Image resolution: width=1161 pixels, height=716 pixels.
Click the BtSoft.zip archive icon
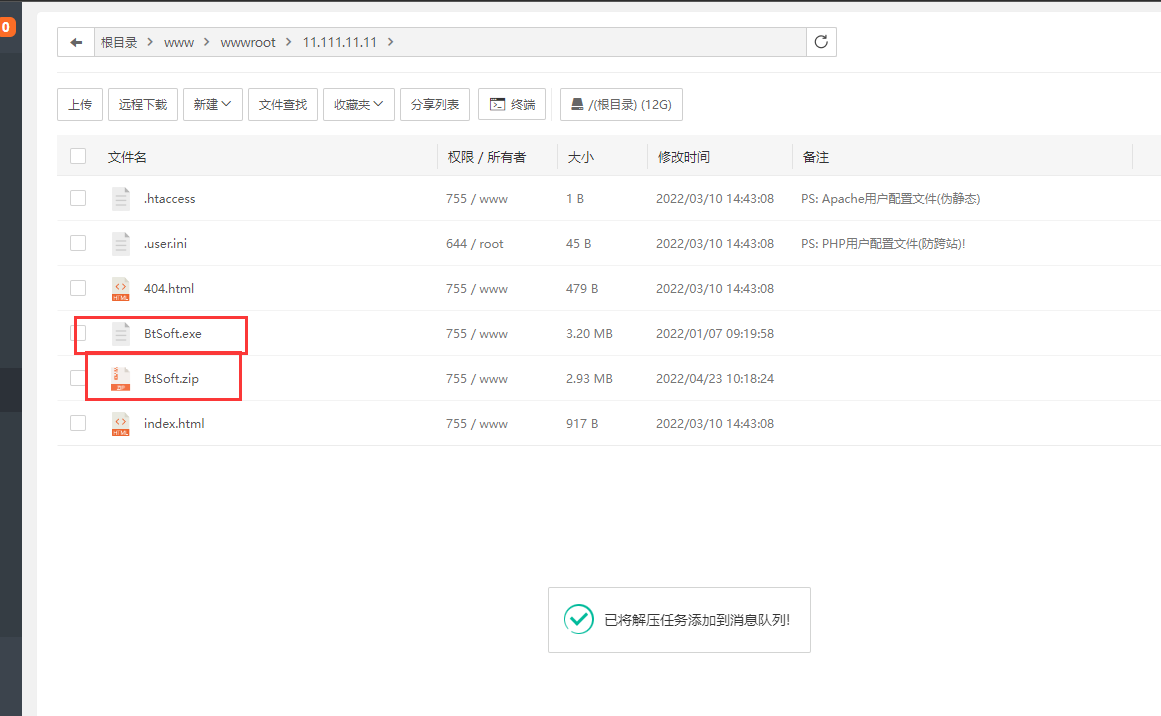point(121,378)
